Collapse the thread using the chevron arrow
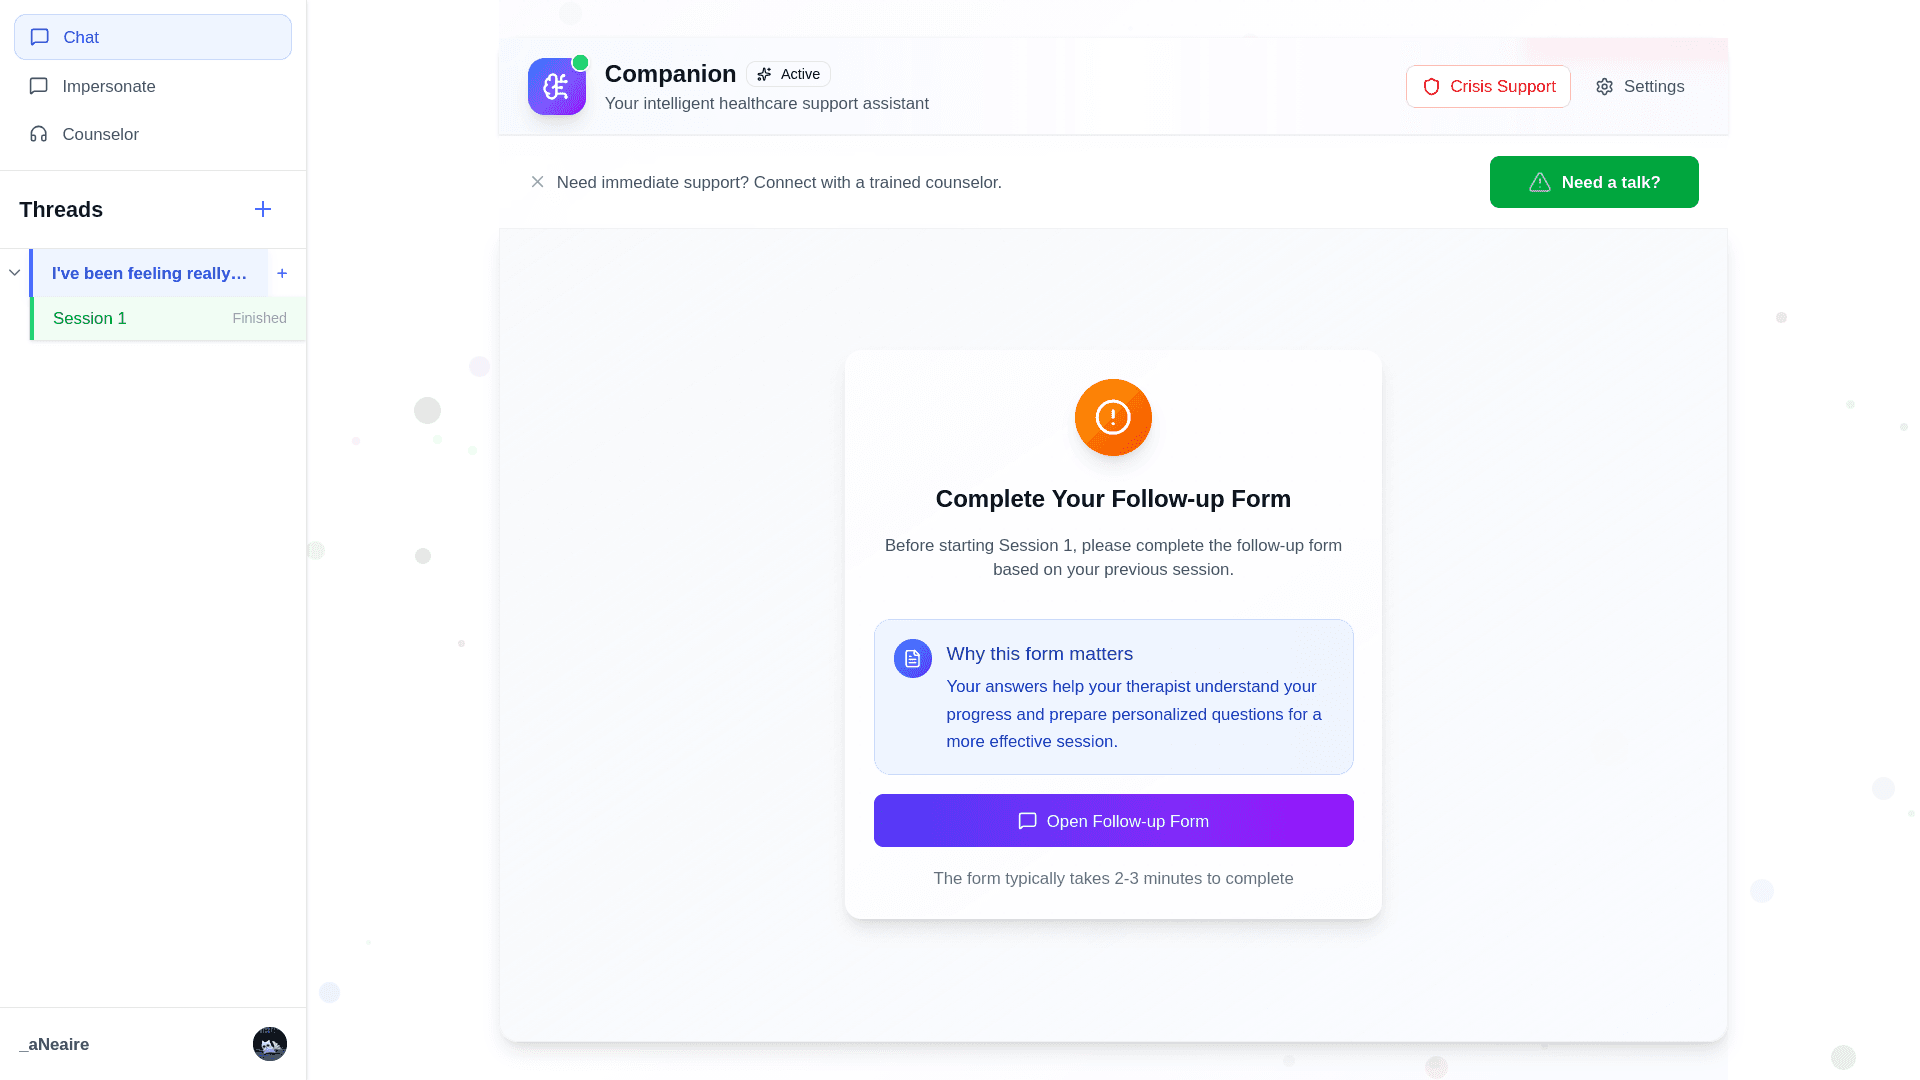The height and width of the screenshot is (1080, 1920). point(15,273)
